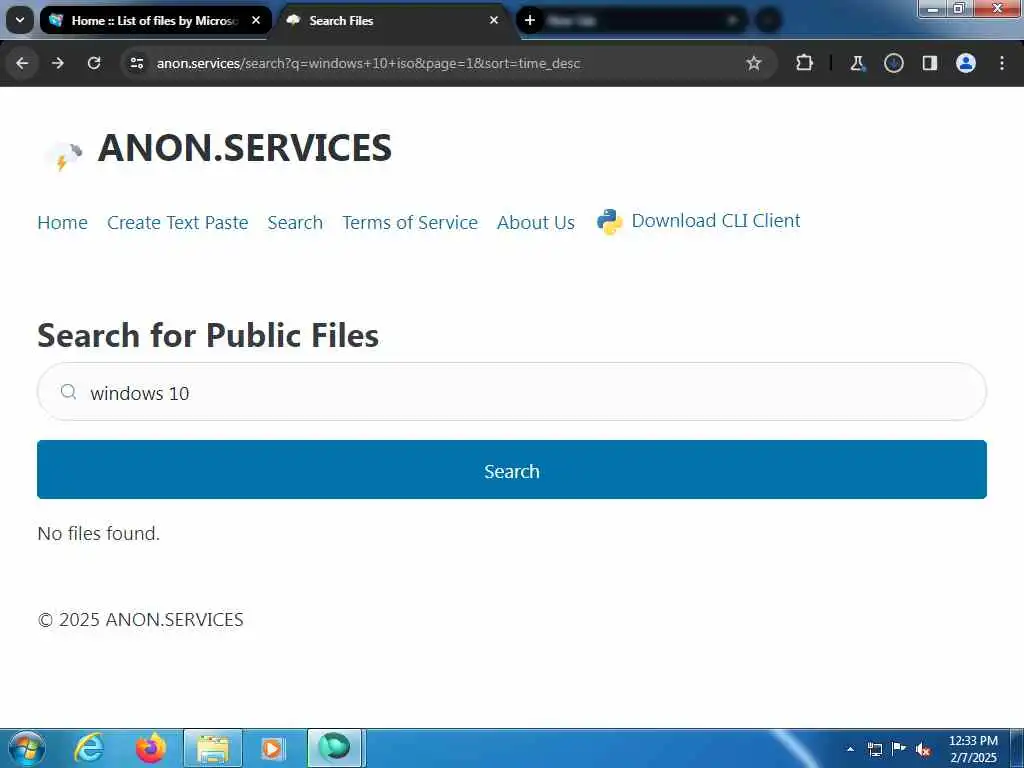Open the Windows Start menu
Screen dimensions: 1024x768
pos(26,748)
